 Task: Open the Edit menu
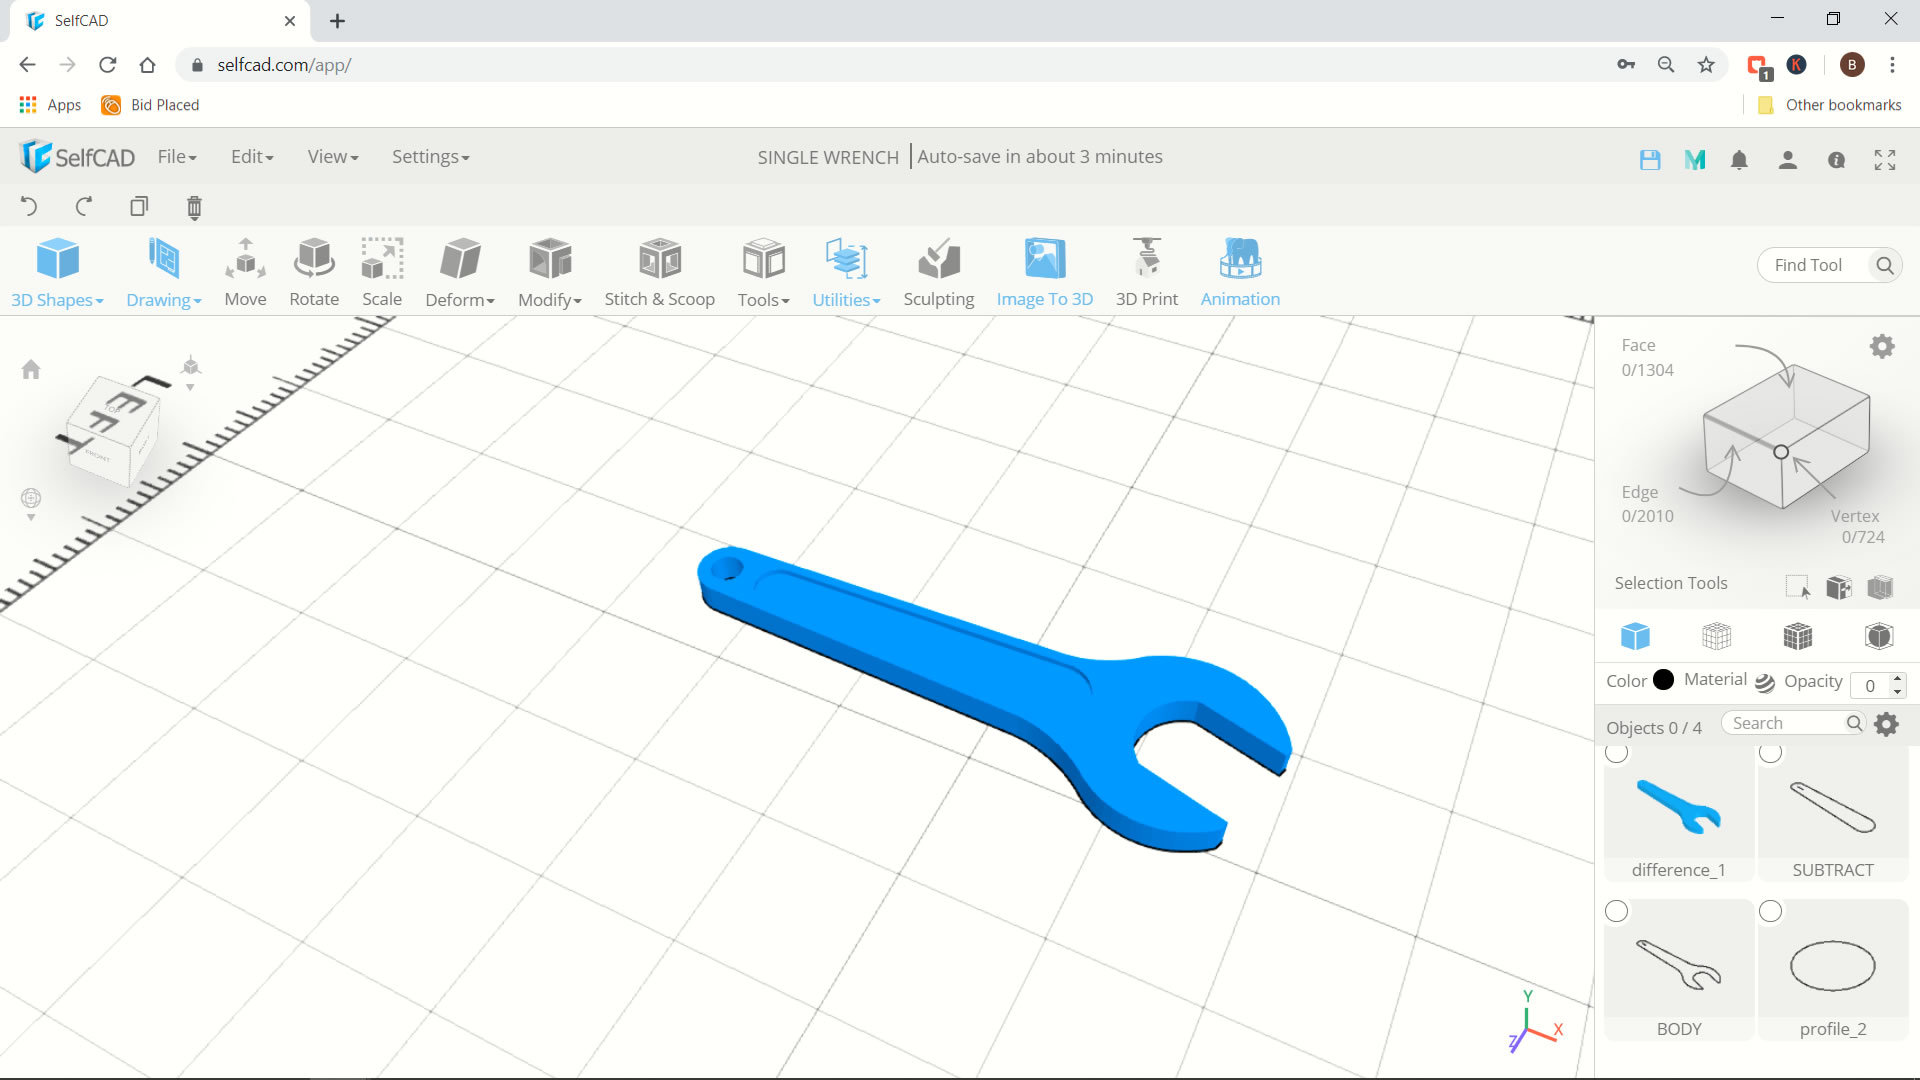pyautogui.click(x=251, y=156)
